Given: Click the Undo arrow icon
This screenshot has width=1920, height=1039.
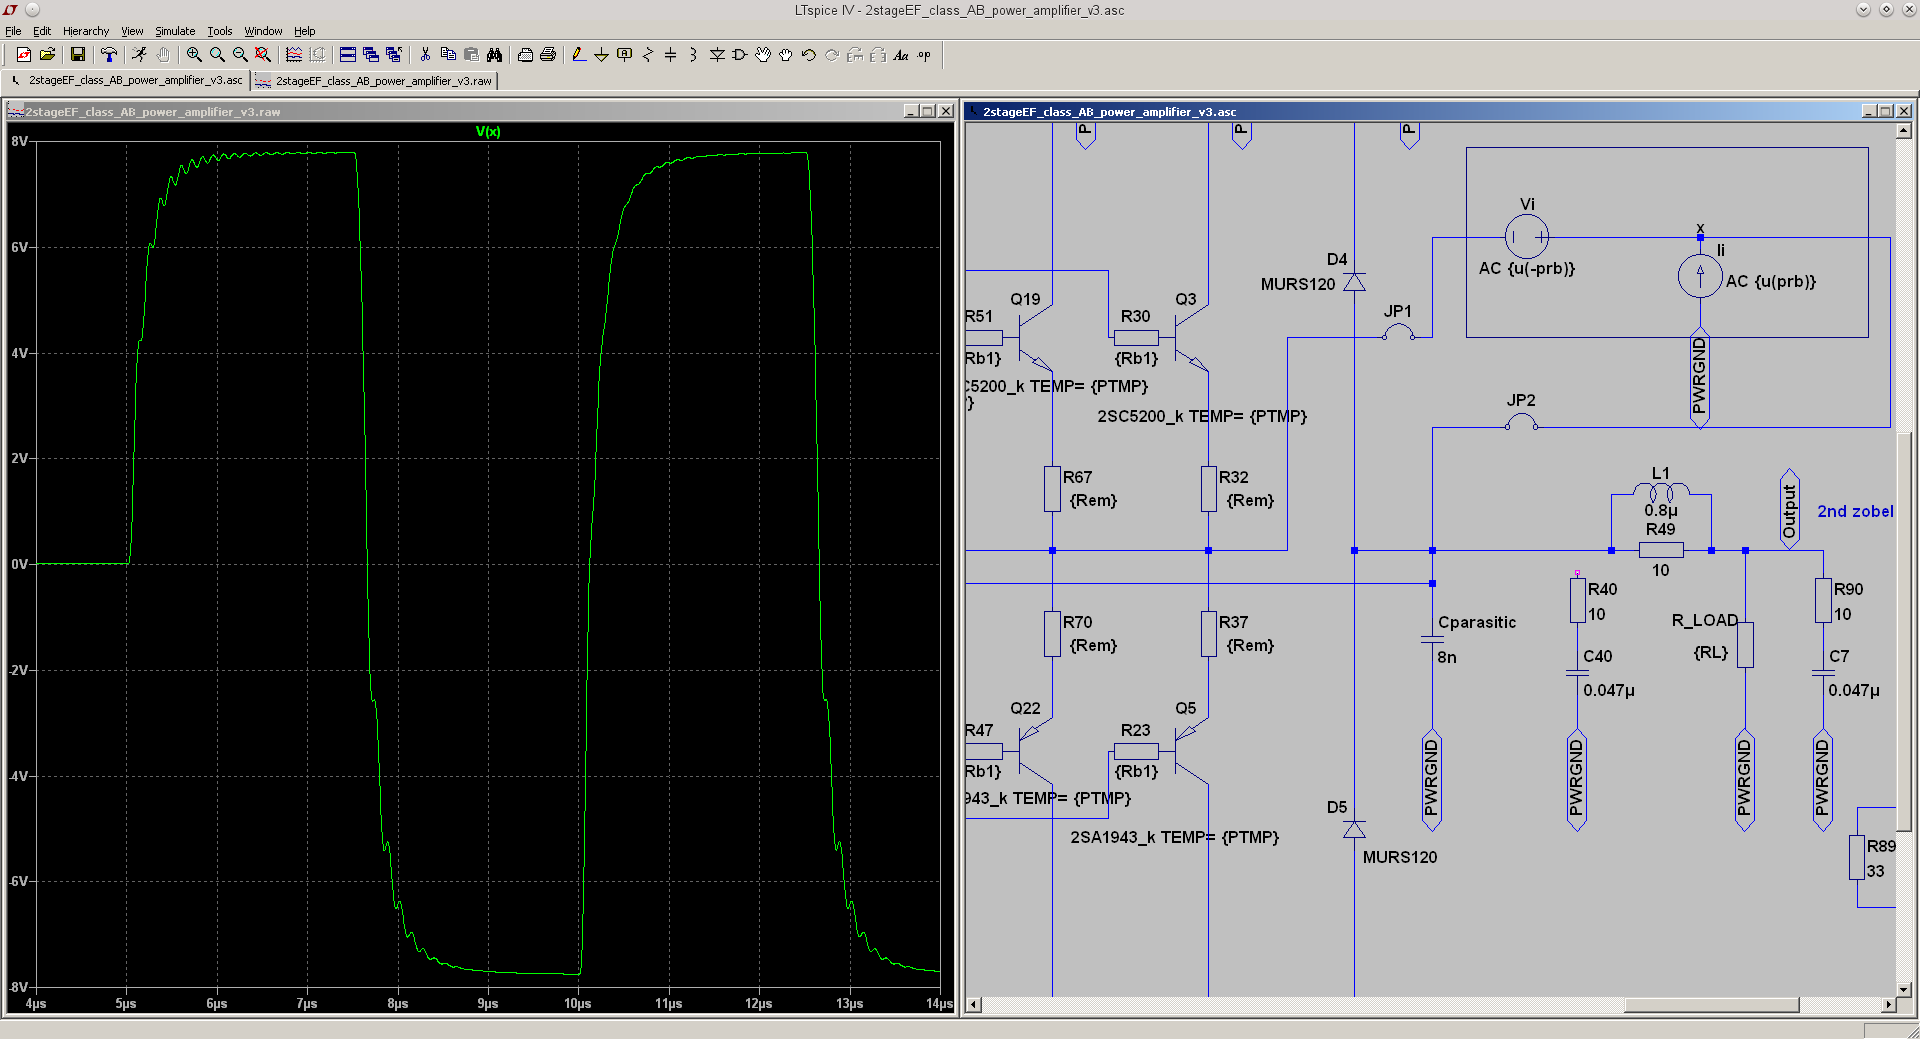Looking at the screenshot, I should point(809,55).
